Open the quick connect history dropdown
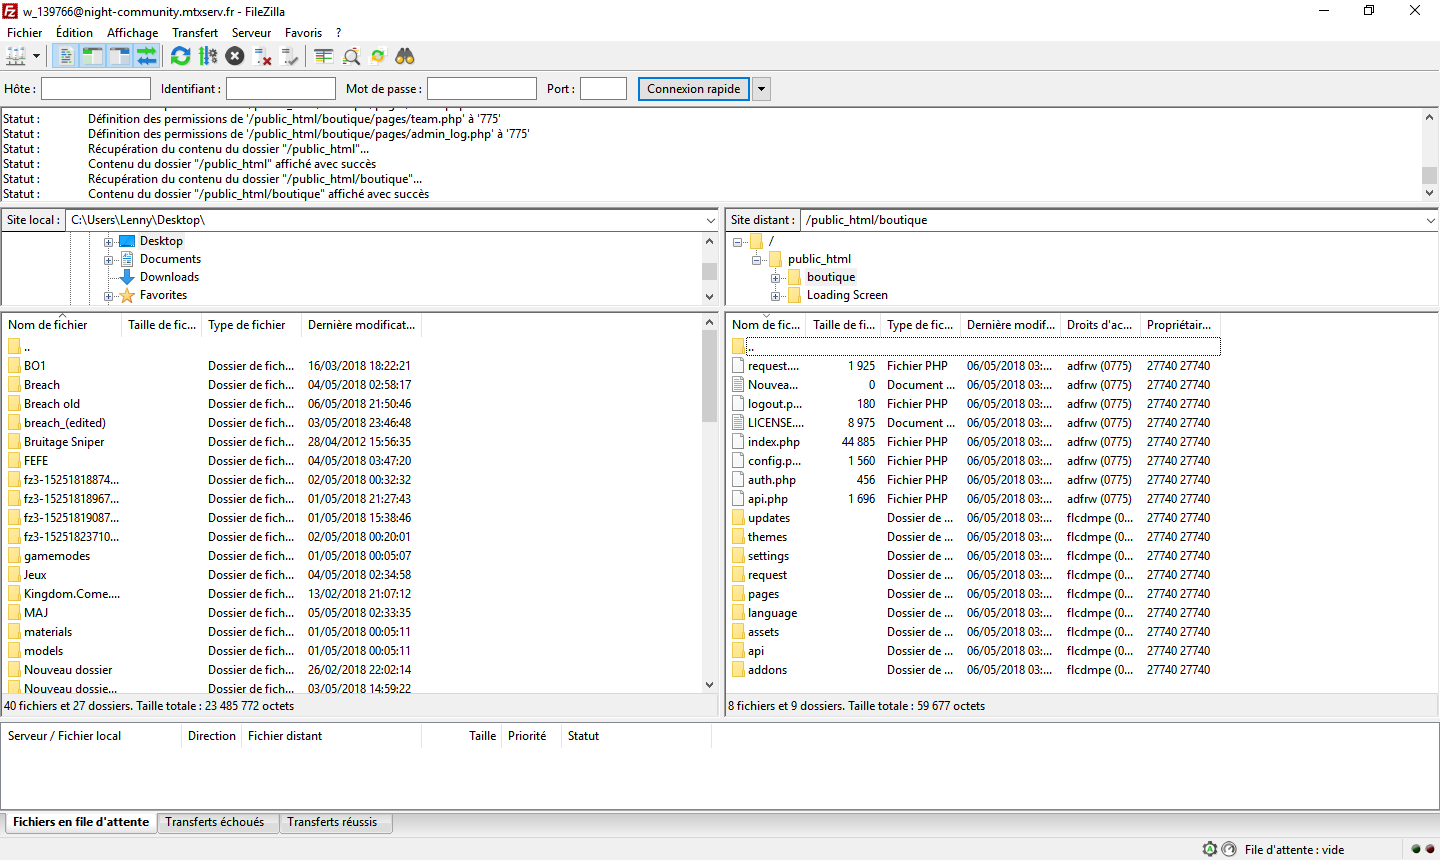This screenshot has width=1440, height=860. 761,89
